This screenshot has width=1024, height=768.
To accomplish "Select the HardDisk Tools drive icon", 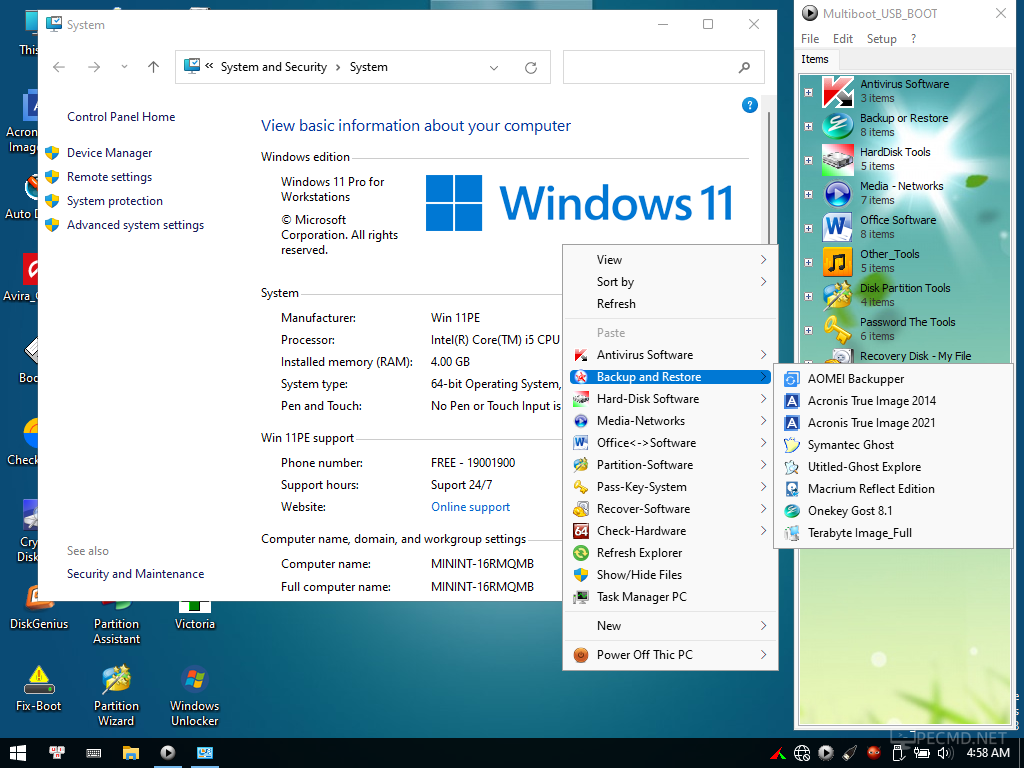I will [x=837, y=159].
